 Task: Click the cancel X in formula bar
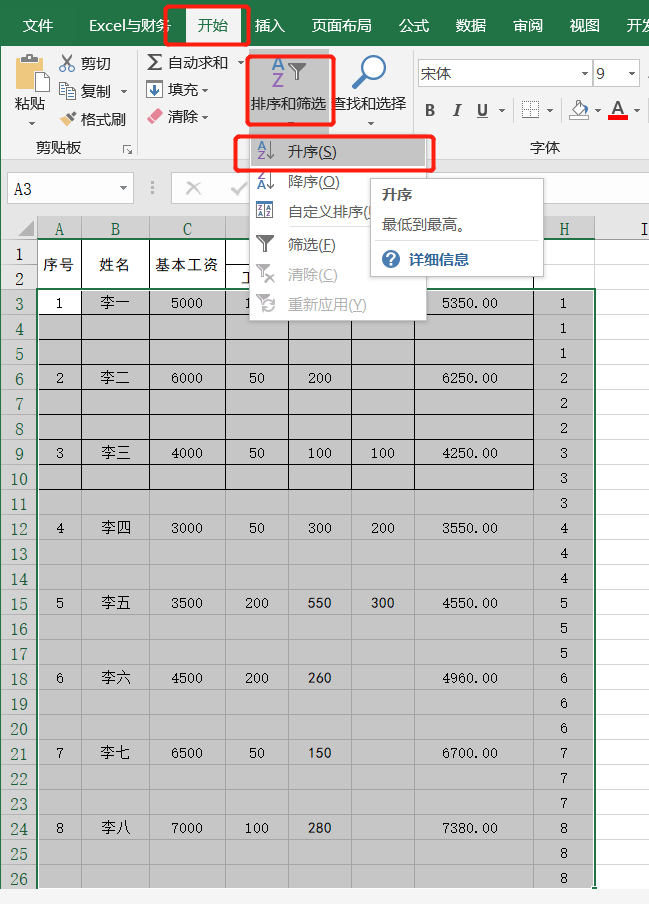click(193, 188)
